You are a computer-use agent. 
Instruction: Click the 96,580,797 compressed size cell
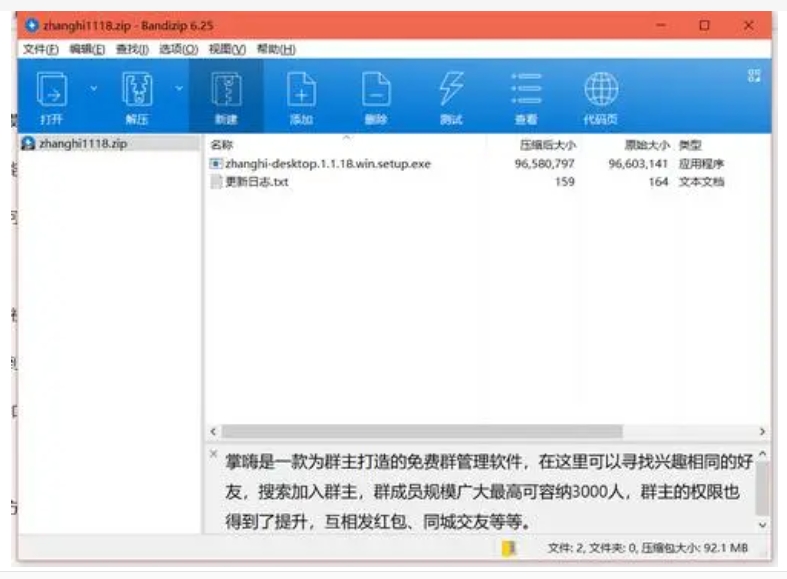tap(545, 164)
